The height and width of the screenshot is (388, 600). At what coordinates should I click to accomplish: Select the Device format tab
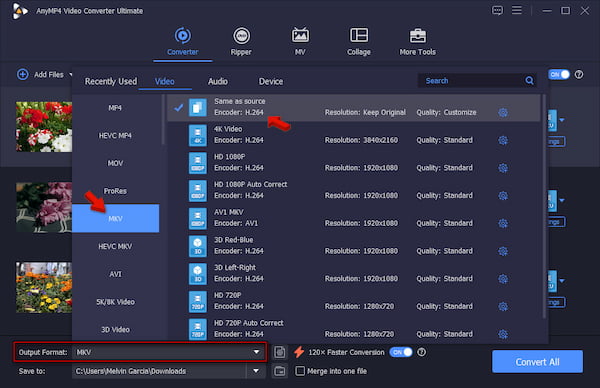click(271, 81)
